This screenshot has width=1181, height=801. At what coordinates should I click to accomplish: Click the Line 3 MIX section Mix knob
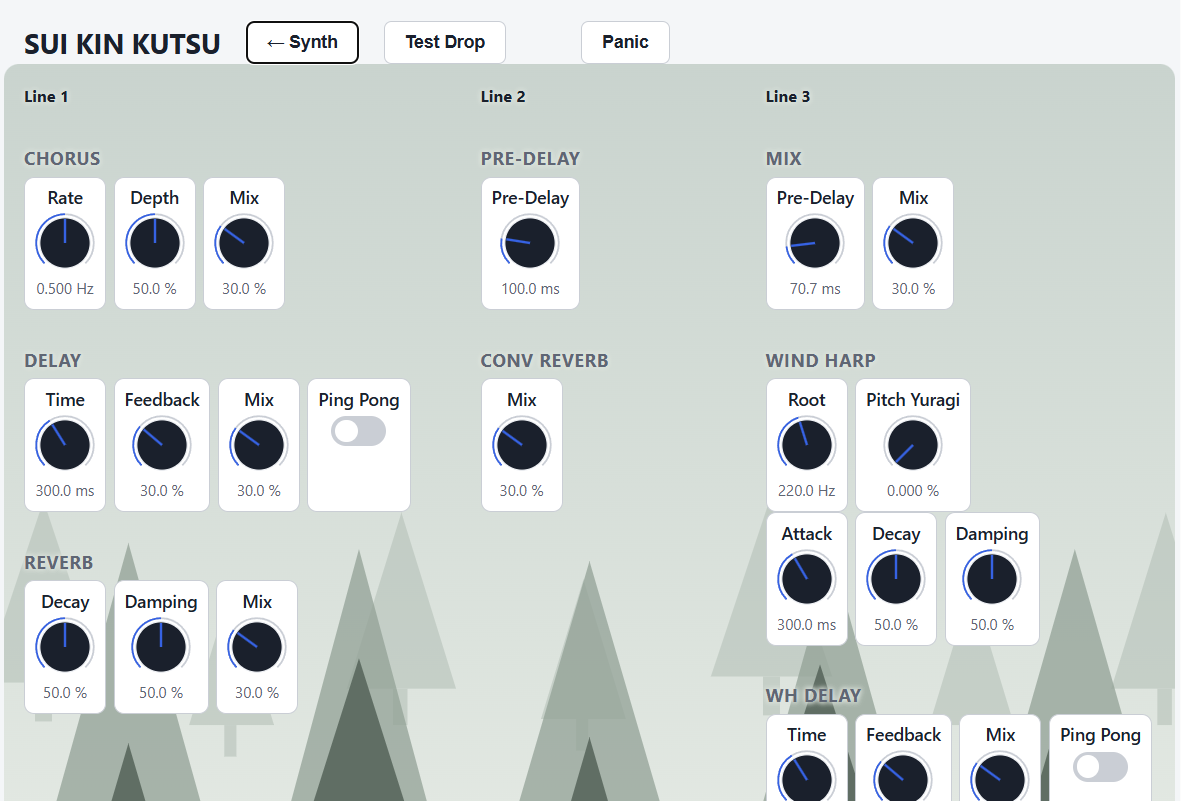coord(913,243)
